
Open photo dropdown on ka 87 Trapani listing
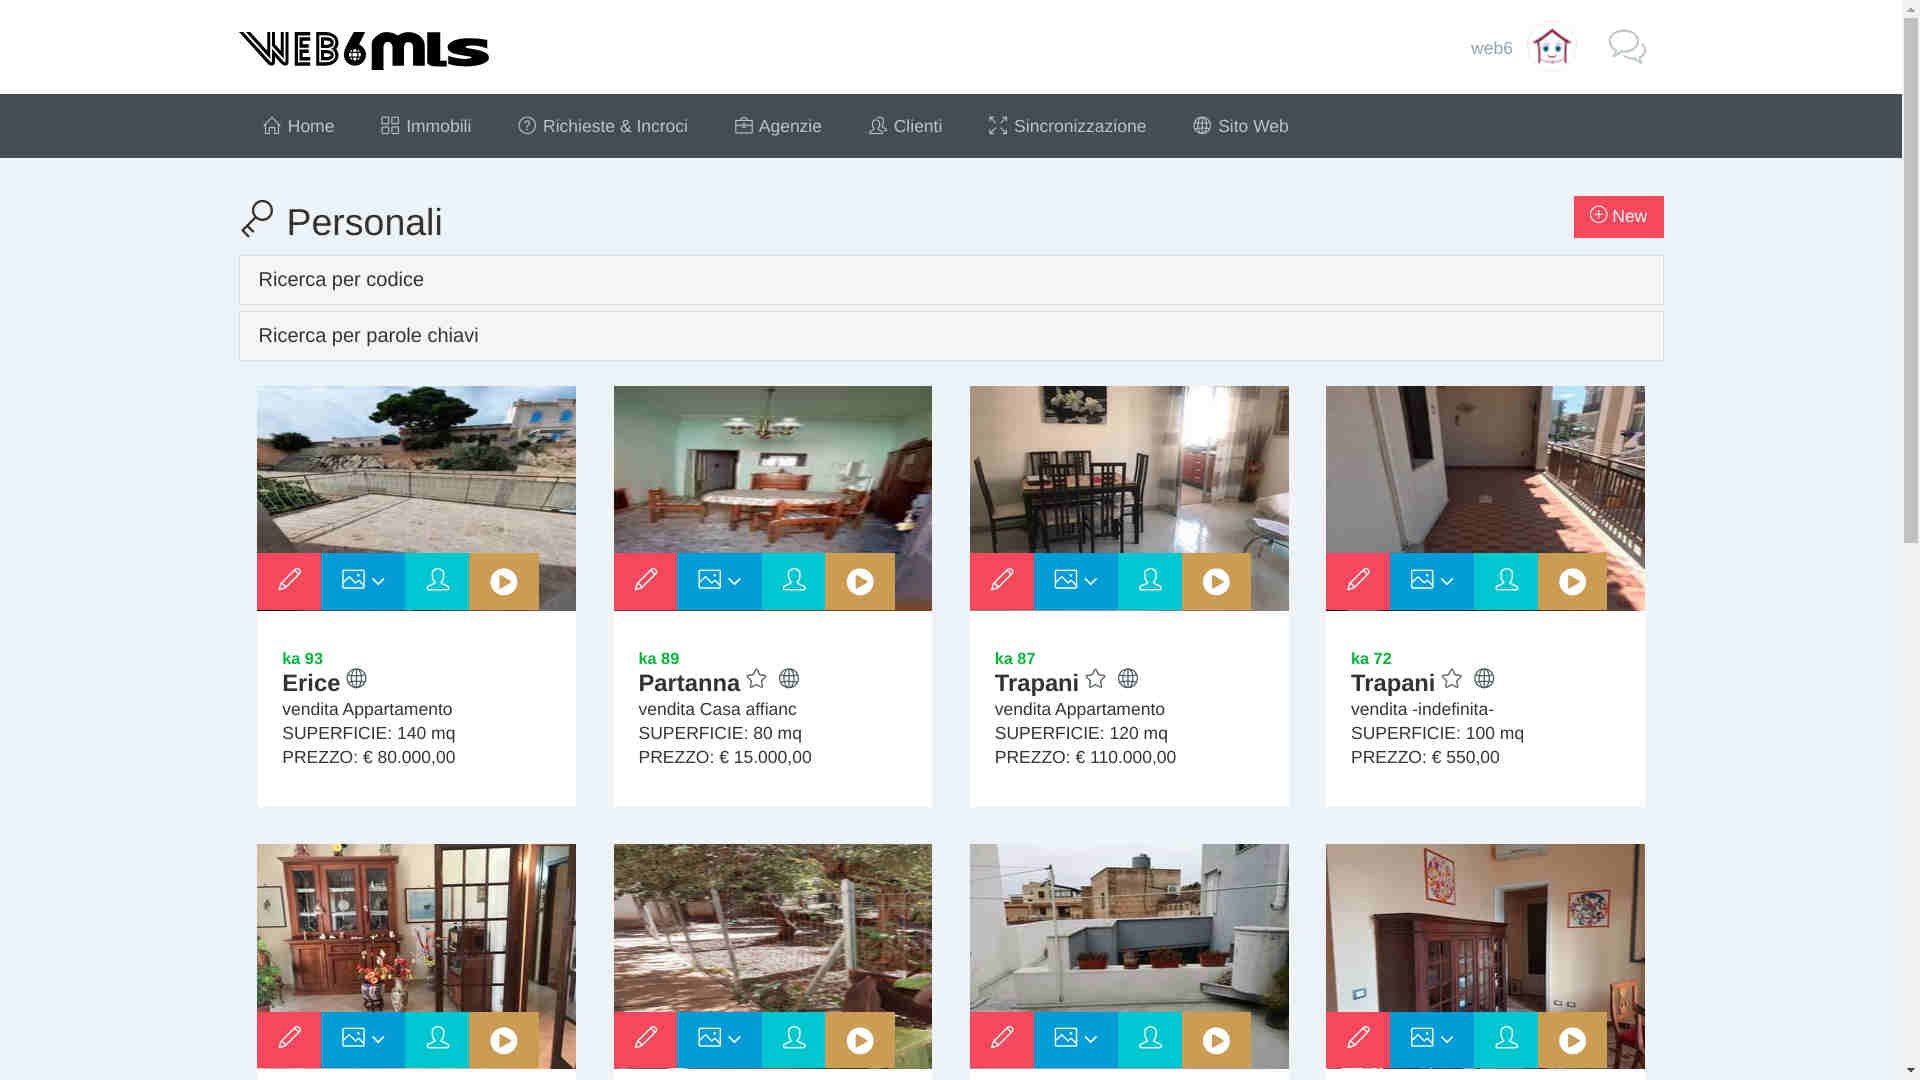1076,581
